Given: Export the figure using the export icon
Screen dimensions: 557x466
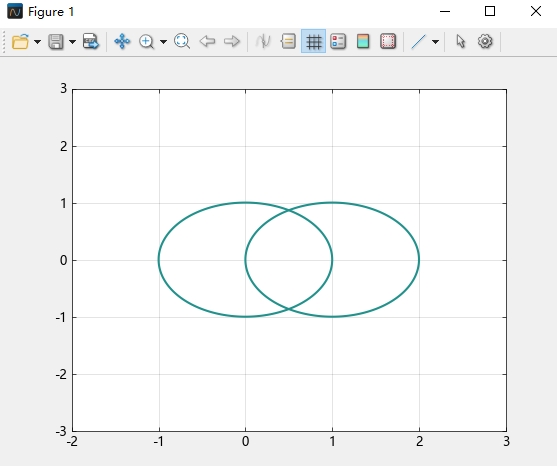Looking at the screenshot, I should [x=91, y=42].
